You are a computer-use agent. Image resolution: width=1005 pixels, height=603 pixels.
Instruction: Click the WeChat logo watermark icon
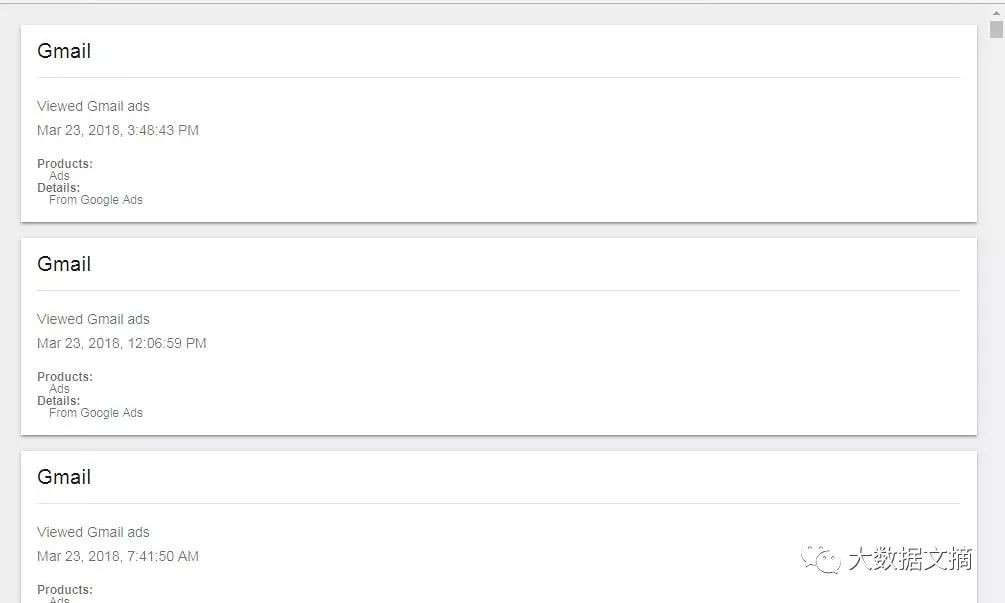pyautogui.click(x=820, y=559)
